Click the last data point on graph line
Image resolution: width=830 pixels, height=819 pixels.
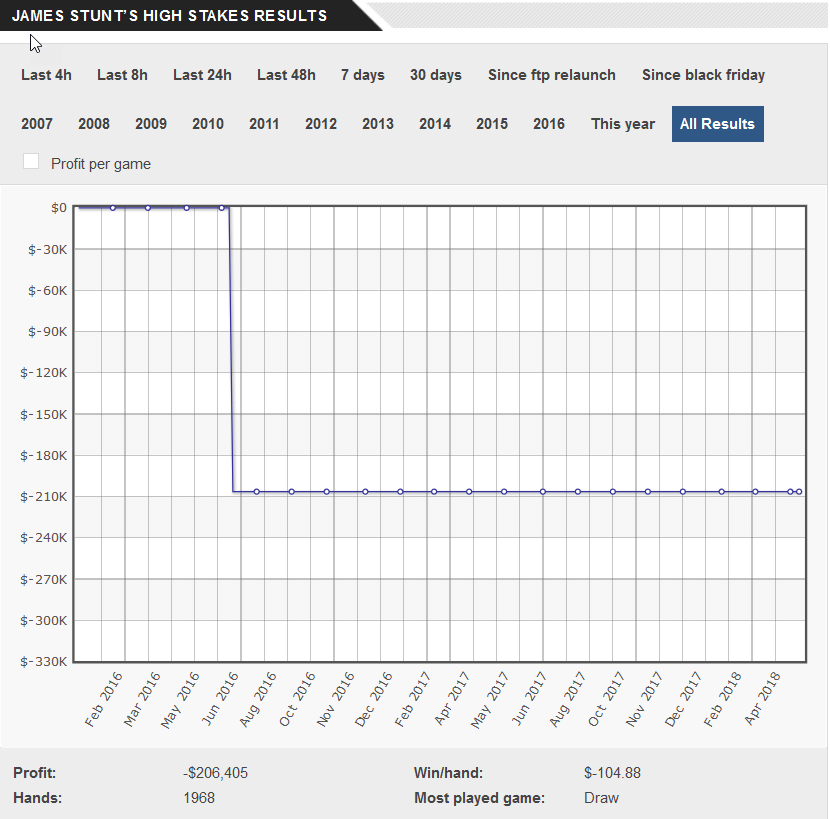coord(799,492)
